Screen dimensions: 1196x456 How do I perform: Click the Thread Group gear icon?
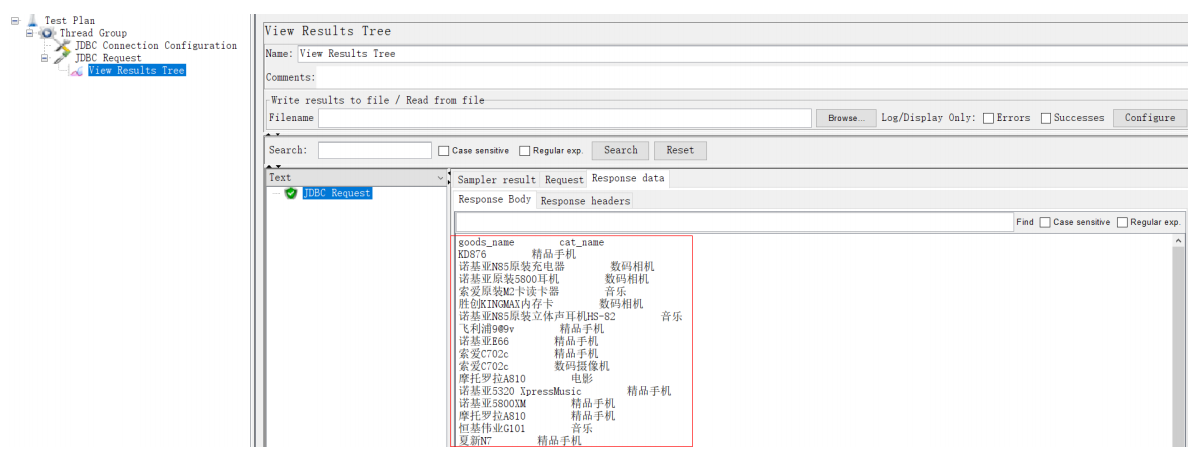47,34
